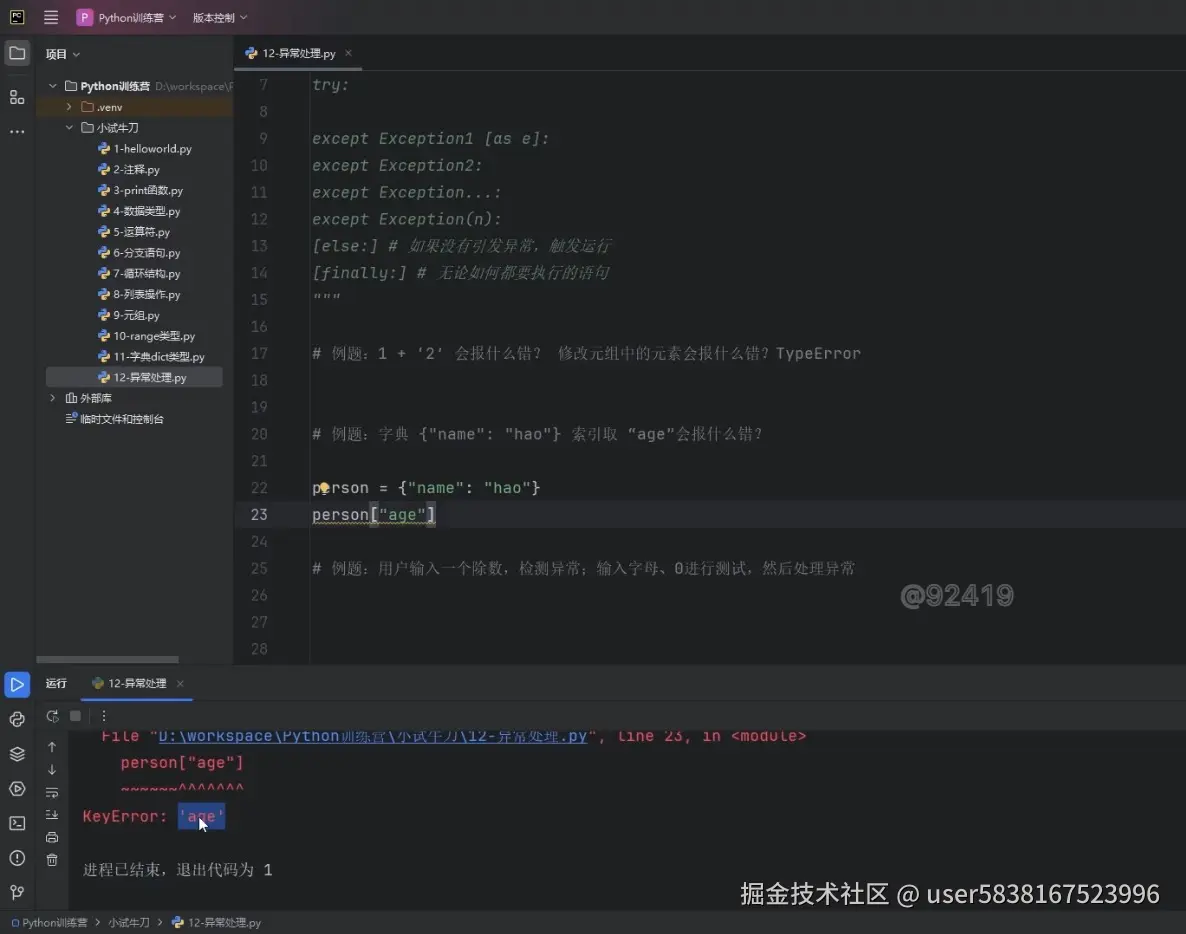The height and width of the screenshot is (934, 1186).
Task: Open the 项目 view dropdown
Action: 62,54
